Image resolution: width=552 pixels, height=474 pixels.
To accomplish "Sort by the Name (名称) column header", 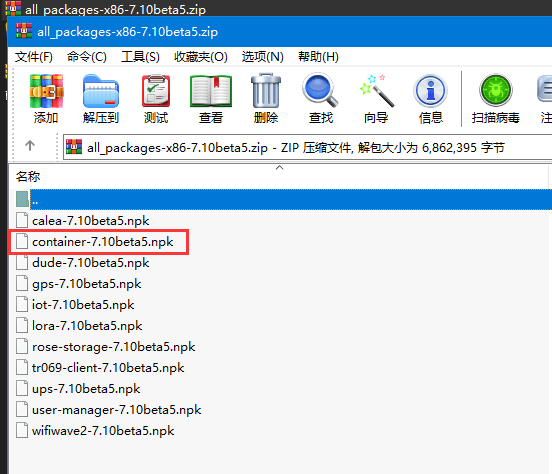I will [x=28, y=176].
